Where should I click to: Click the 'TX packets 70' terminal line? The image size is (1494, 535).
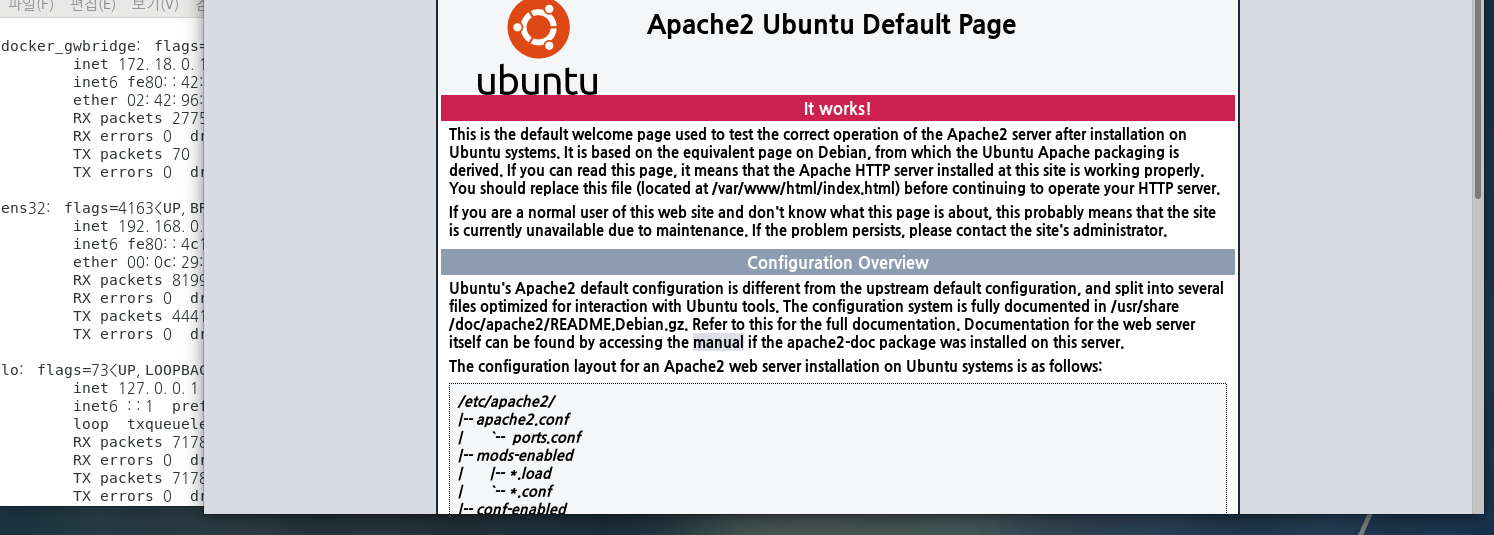point(131,154)
